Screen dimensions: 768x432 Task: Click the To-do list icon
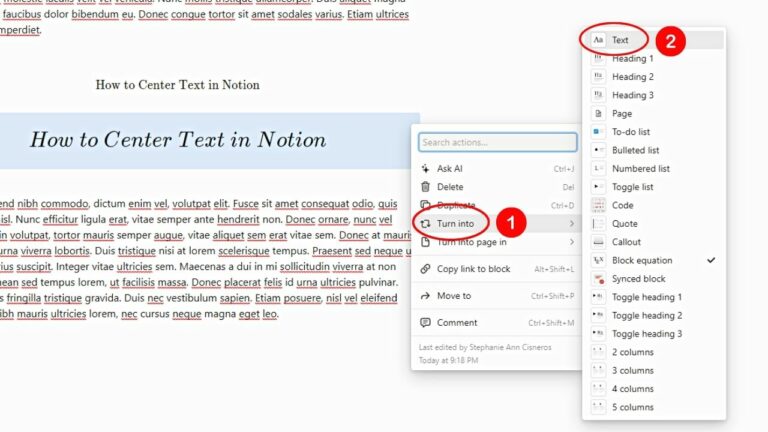pos(598,132)
